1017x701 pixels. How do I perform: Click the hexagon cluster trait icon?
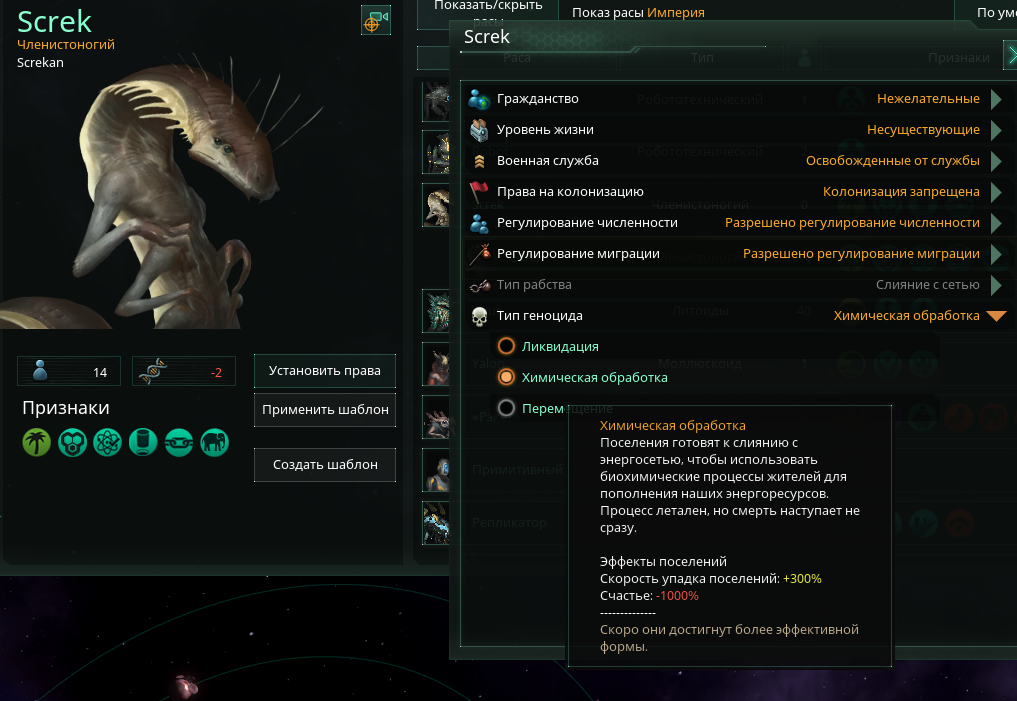click(72, 442)
